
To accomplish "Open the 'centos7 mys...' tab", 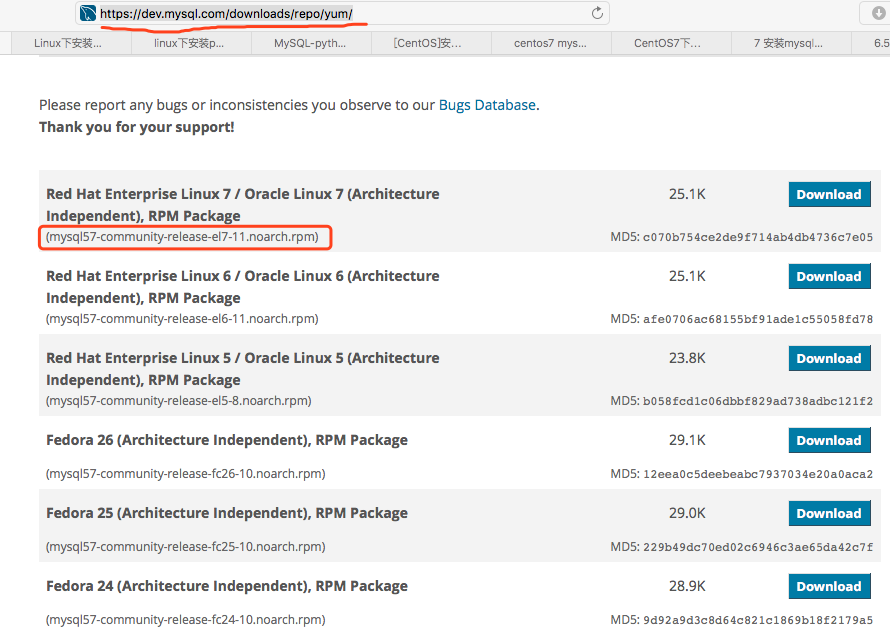I will (x=550, y=43).
